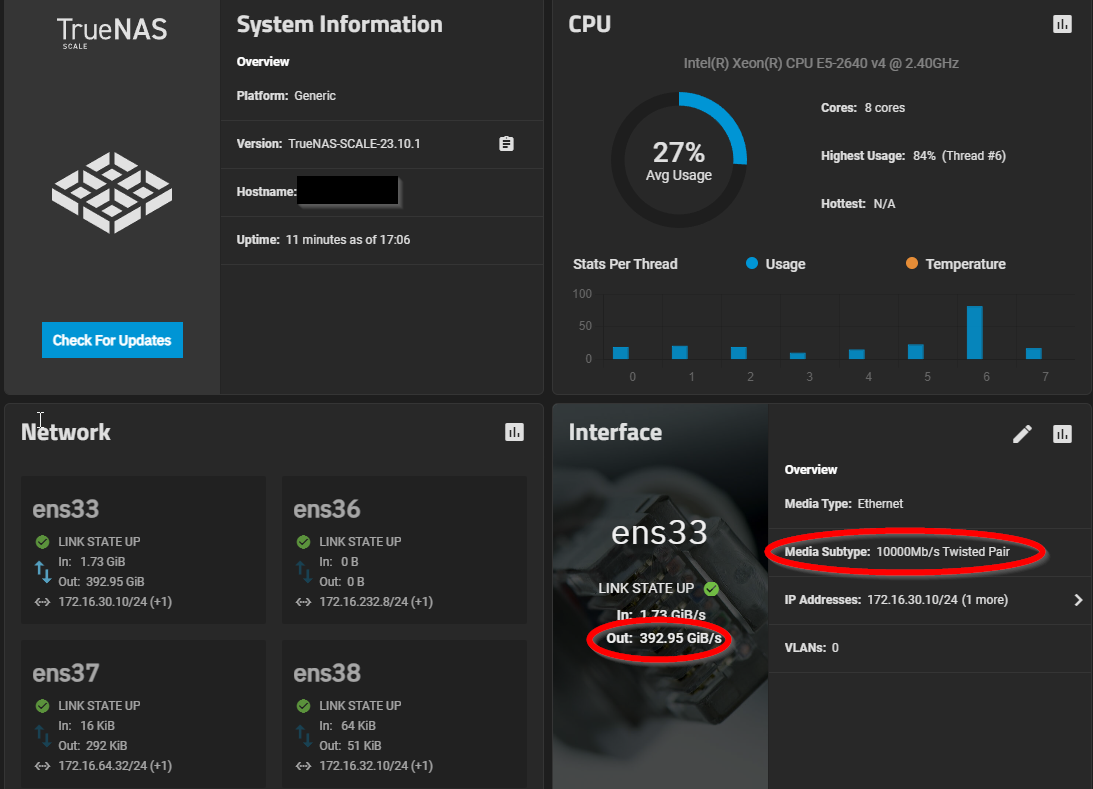Select the ens33 network card
1093x789 pixels.
click(143, 550)
